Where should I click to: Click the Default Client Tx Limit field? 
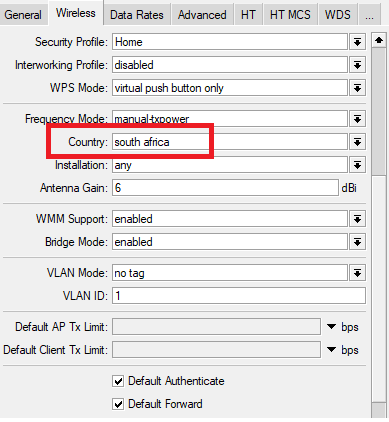[216, 350]
